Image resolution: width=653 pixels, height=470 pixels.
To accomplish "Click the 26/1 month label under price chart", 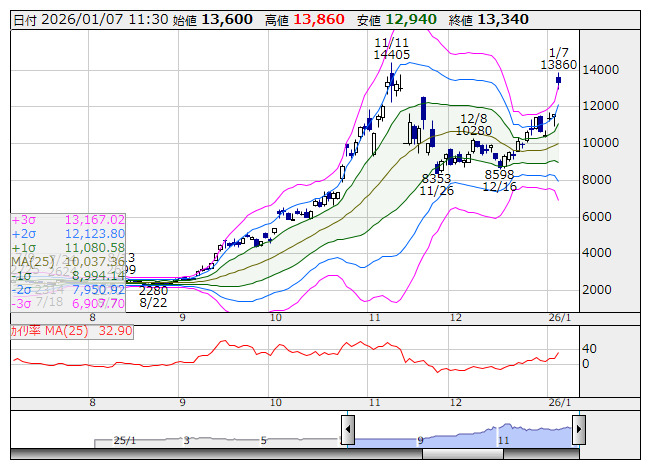I will 560,318.
